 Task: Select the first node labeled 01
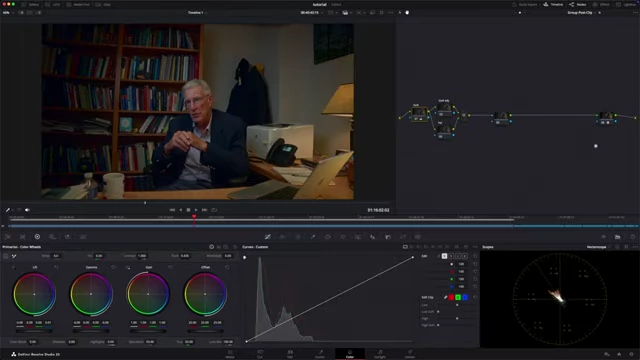pyautogui.click(x=419, y=114)
